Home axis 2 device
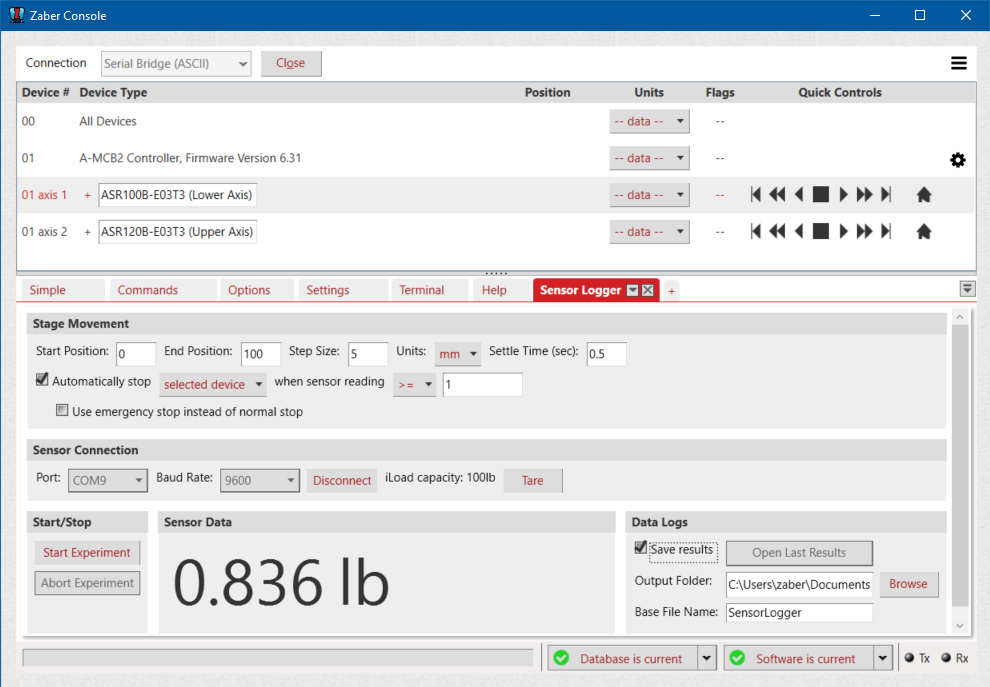 [x=924, y=231]
